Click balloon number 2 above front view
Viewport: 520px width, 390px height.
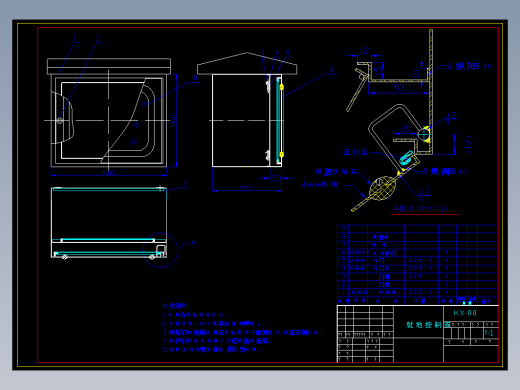(98, 38)
